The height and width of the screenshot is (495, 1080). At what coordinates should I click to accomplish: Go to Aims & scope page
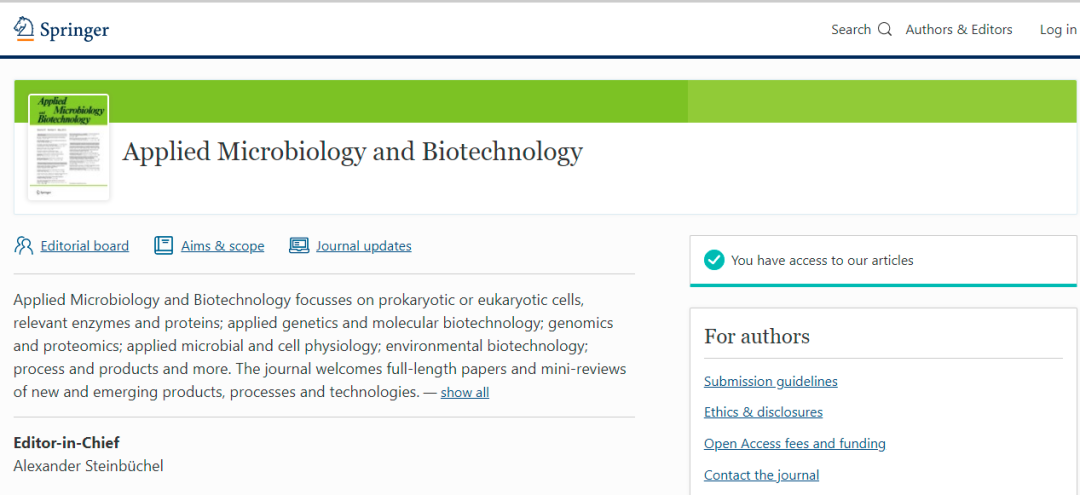(x=223, y=246)
